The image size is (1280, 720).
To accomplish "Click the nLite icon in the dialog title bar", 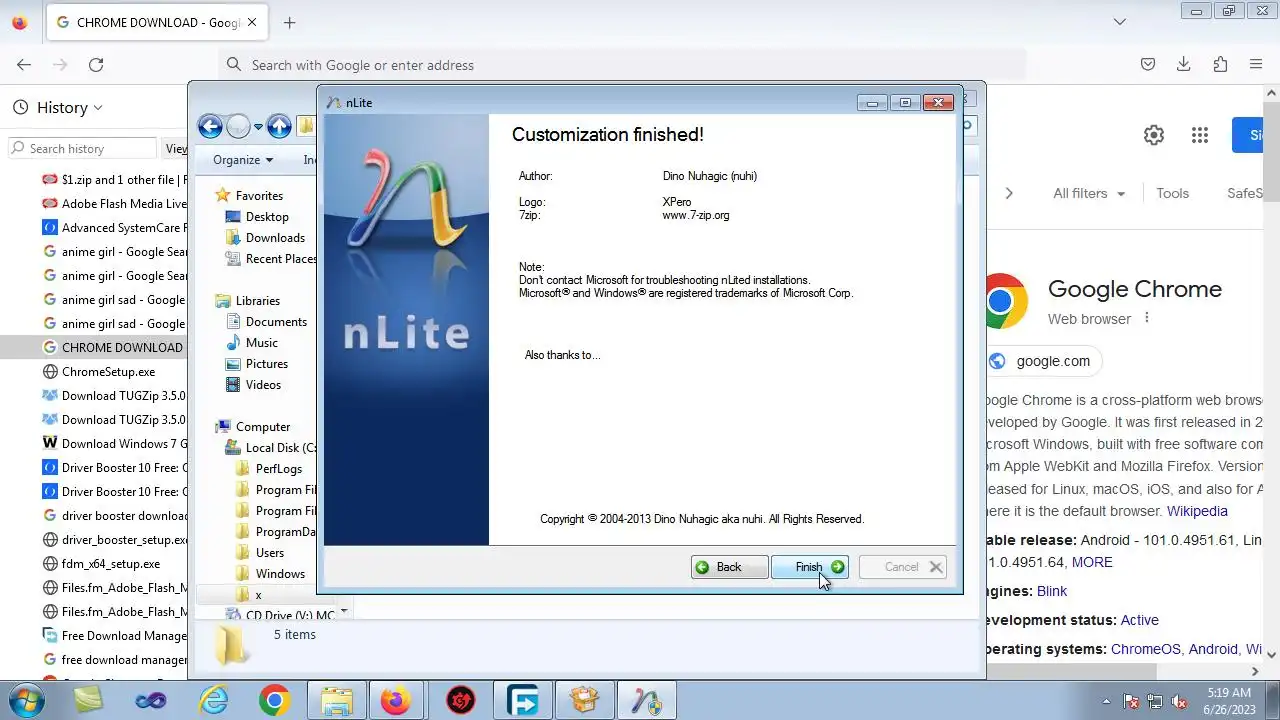I will (334, 103).
